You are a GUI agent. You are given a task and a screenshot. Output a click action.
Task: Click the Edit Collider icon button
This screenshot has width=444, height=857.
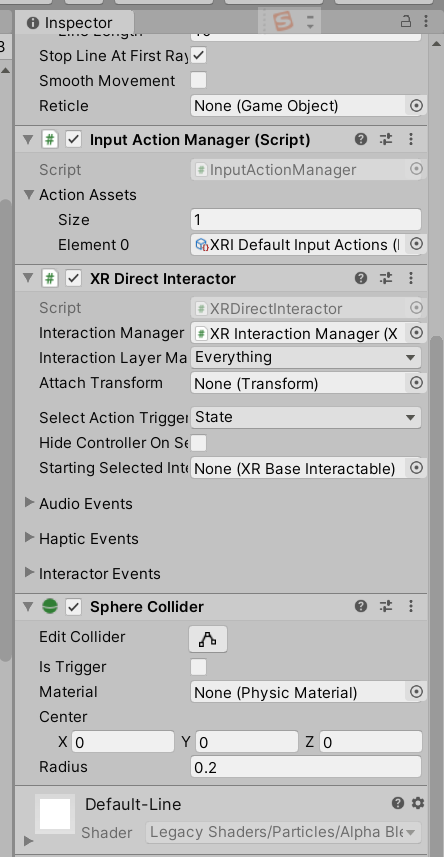(x=208, y=639)
